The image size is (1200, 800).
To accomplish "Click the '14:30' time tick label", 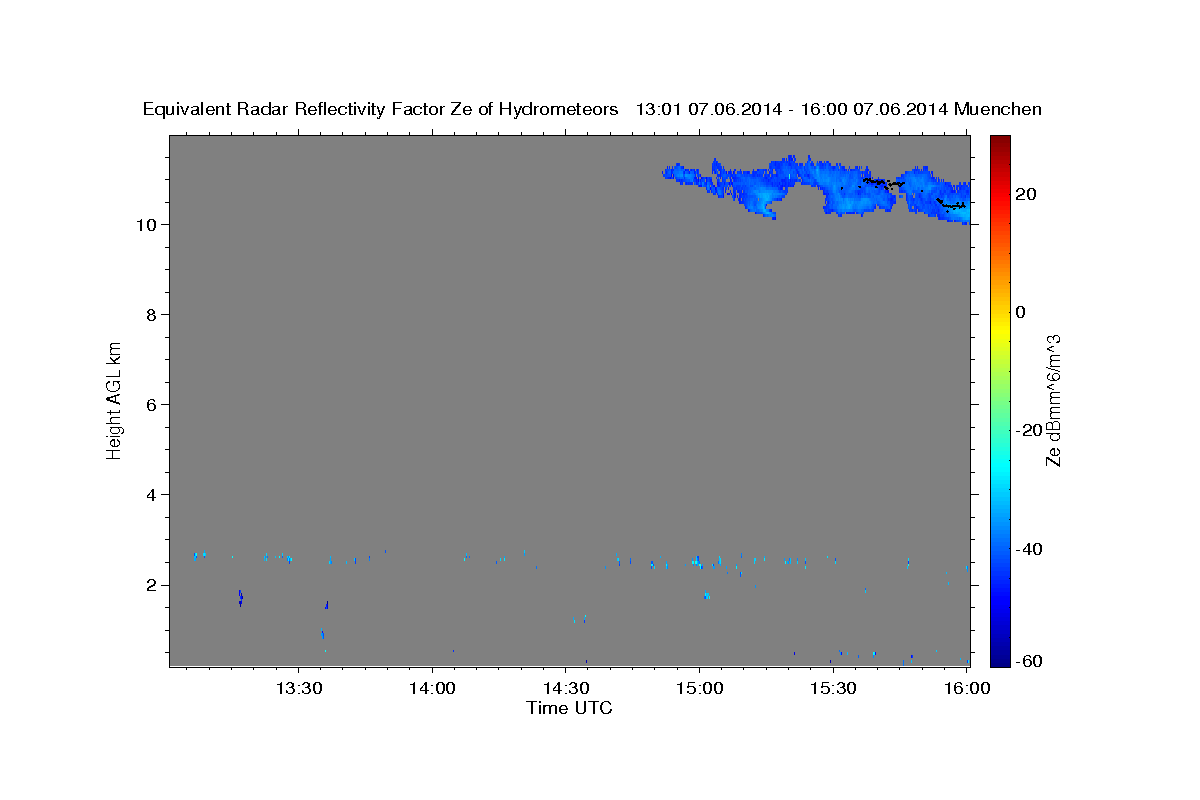I will [565, 688].
